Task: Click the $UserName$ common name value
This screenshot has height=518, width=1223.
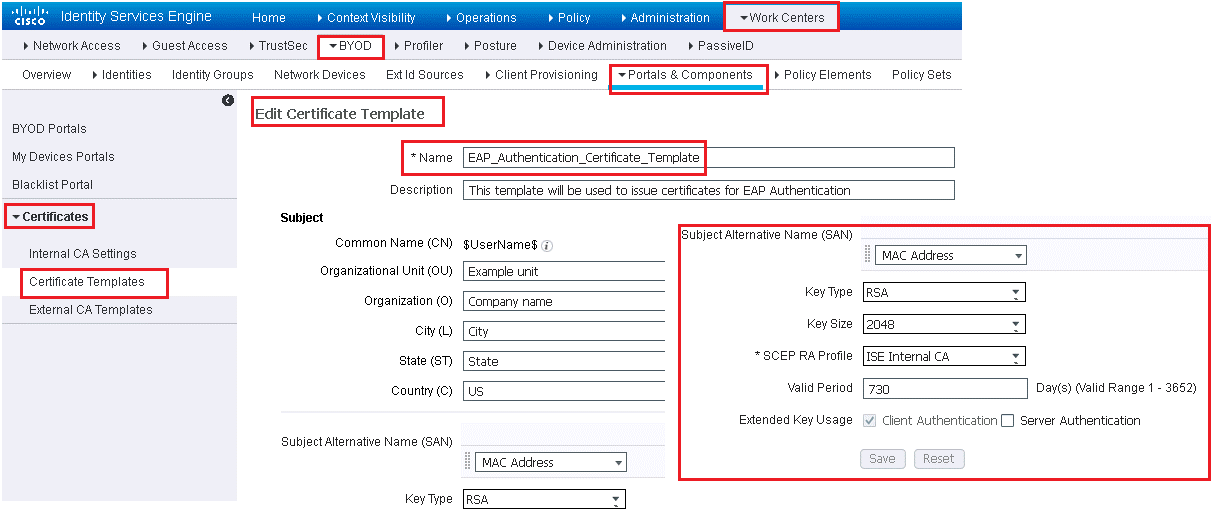Action: 501,244
